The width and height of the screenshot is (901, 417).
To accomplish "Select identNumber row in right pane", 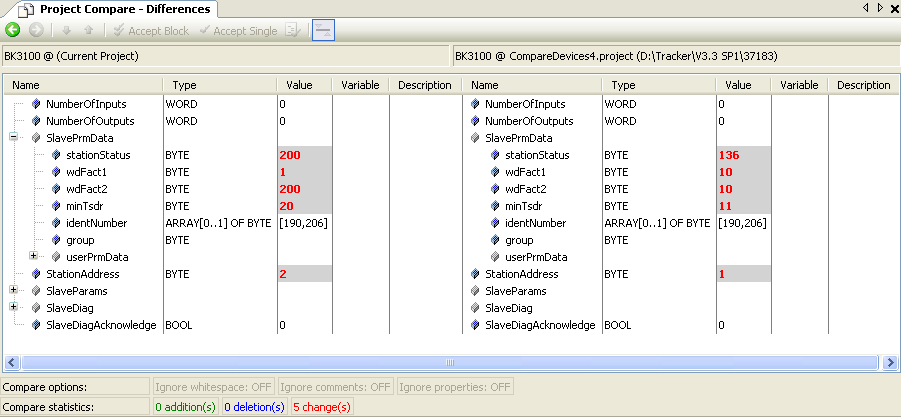I will tap(680, 223).
